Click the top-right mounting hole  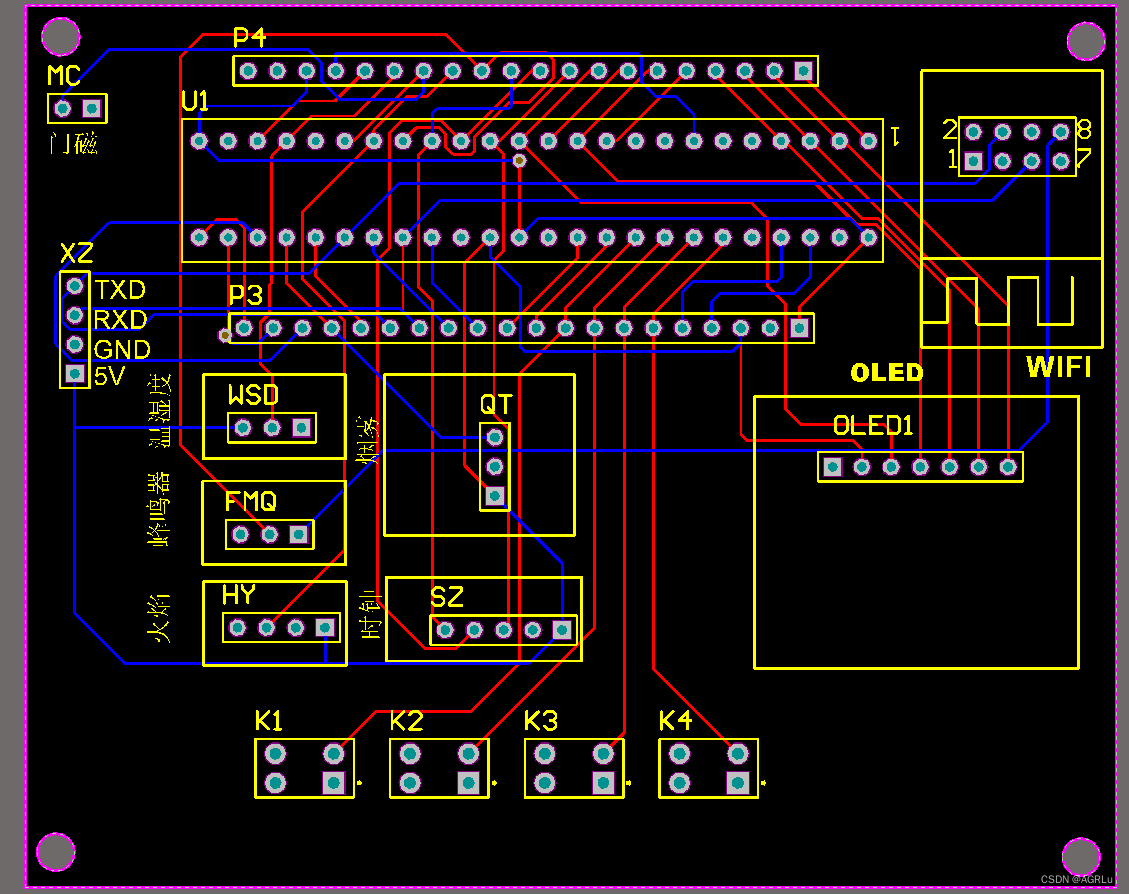coord(1085,41)
